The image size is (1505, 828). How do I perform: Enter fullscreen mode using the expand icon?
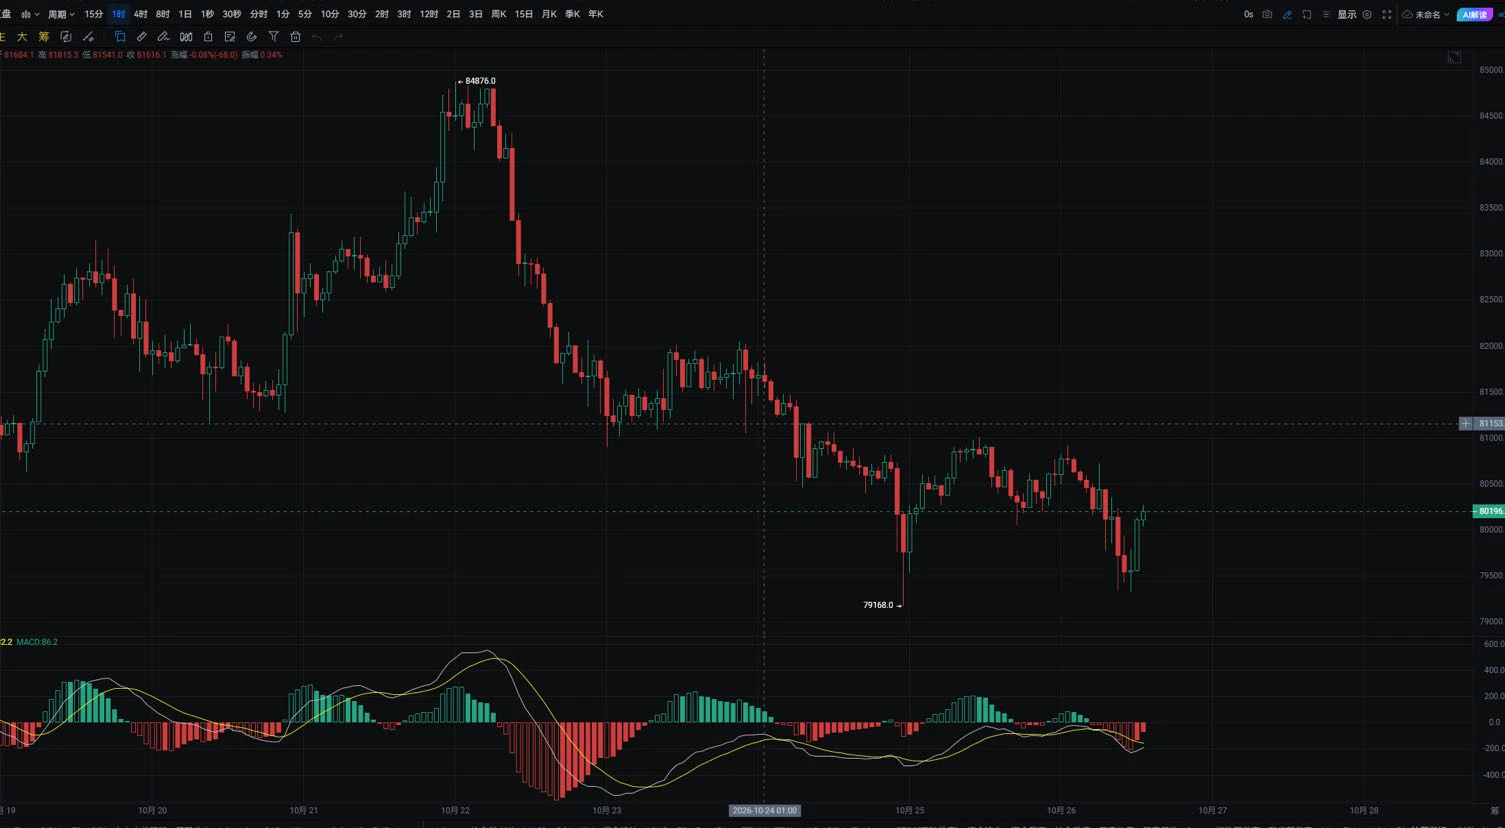pos(1387,15)
